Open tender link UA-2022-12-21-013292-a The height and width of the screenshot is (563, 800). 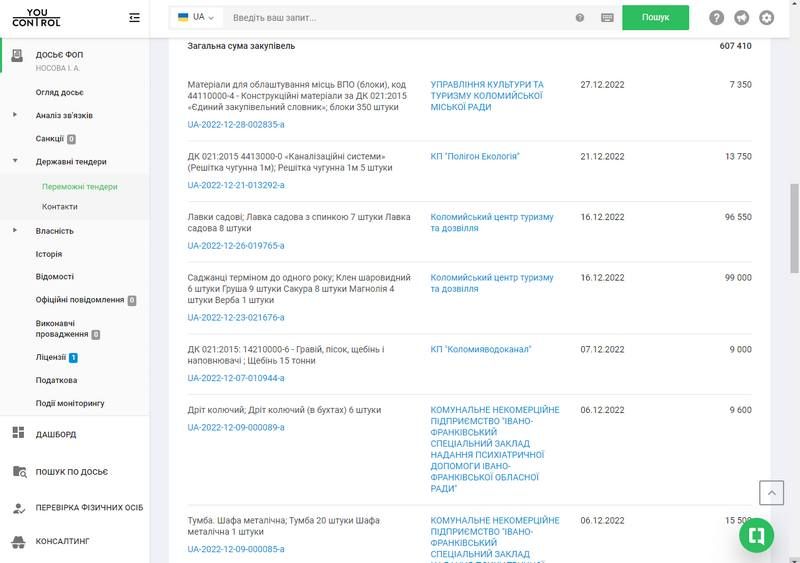click(x=236, y=185)
